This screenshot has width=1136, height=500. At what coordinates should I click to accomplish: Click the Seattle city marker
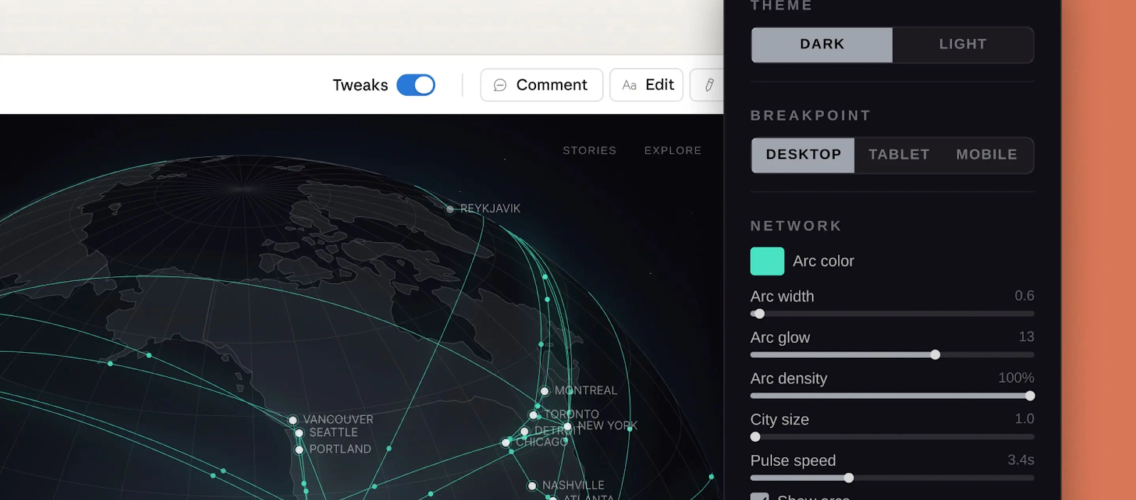(x=299, y=433)
